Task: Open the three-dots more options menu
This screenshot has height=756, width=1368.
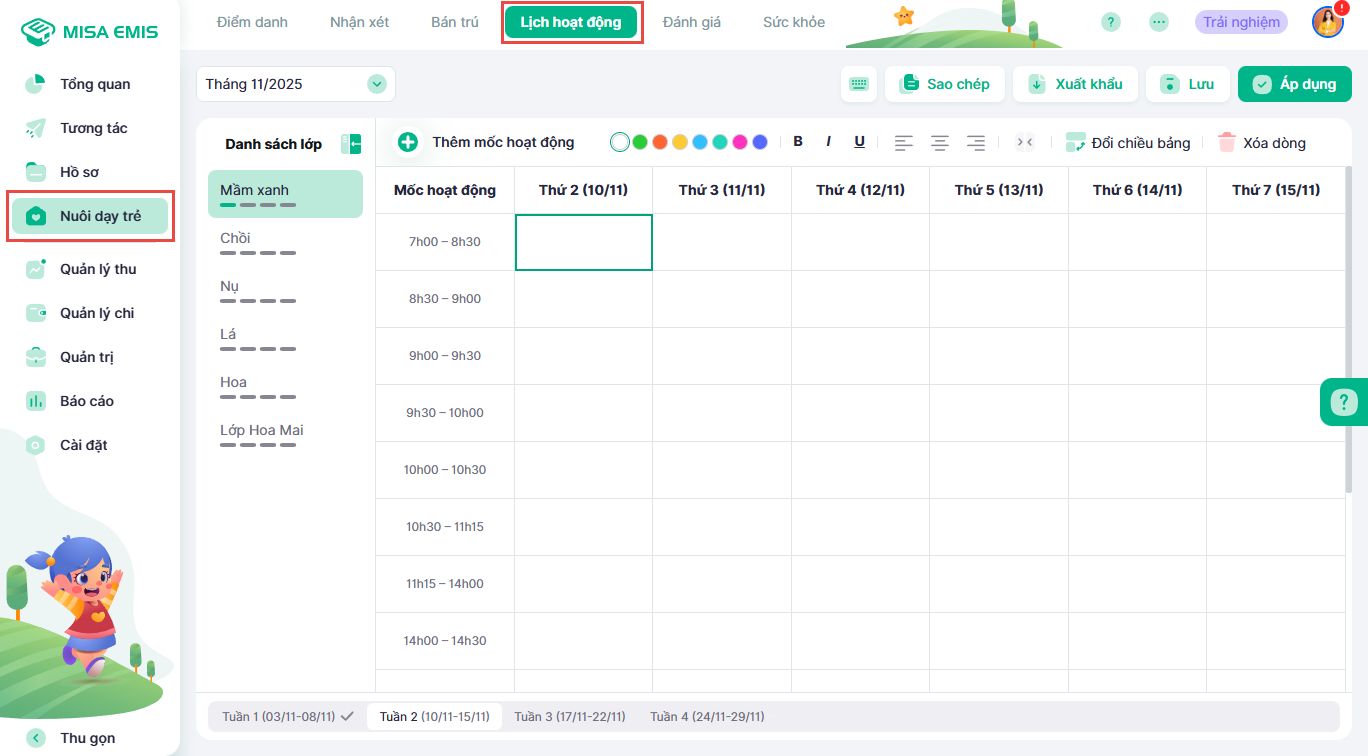Action: 1159,22
